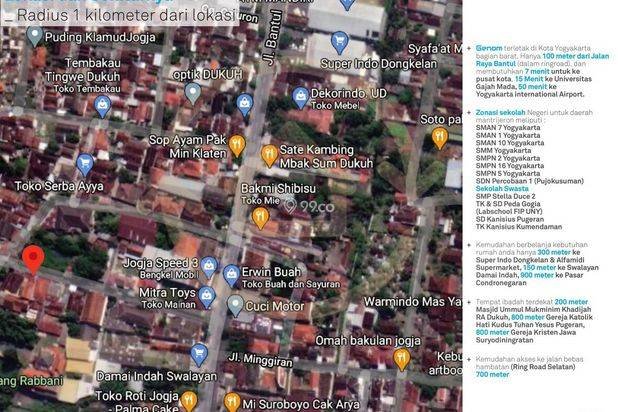Click the Dekorindo. UD label

click(349, 93)
